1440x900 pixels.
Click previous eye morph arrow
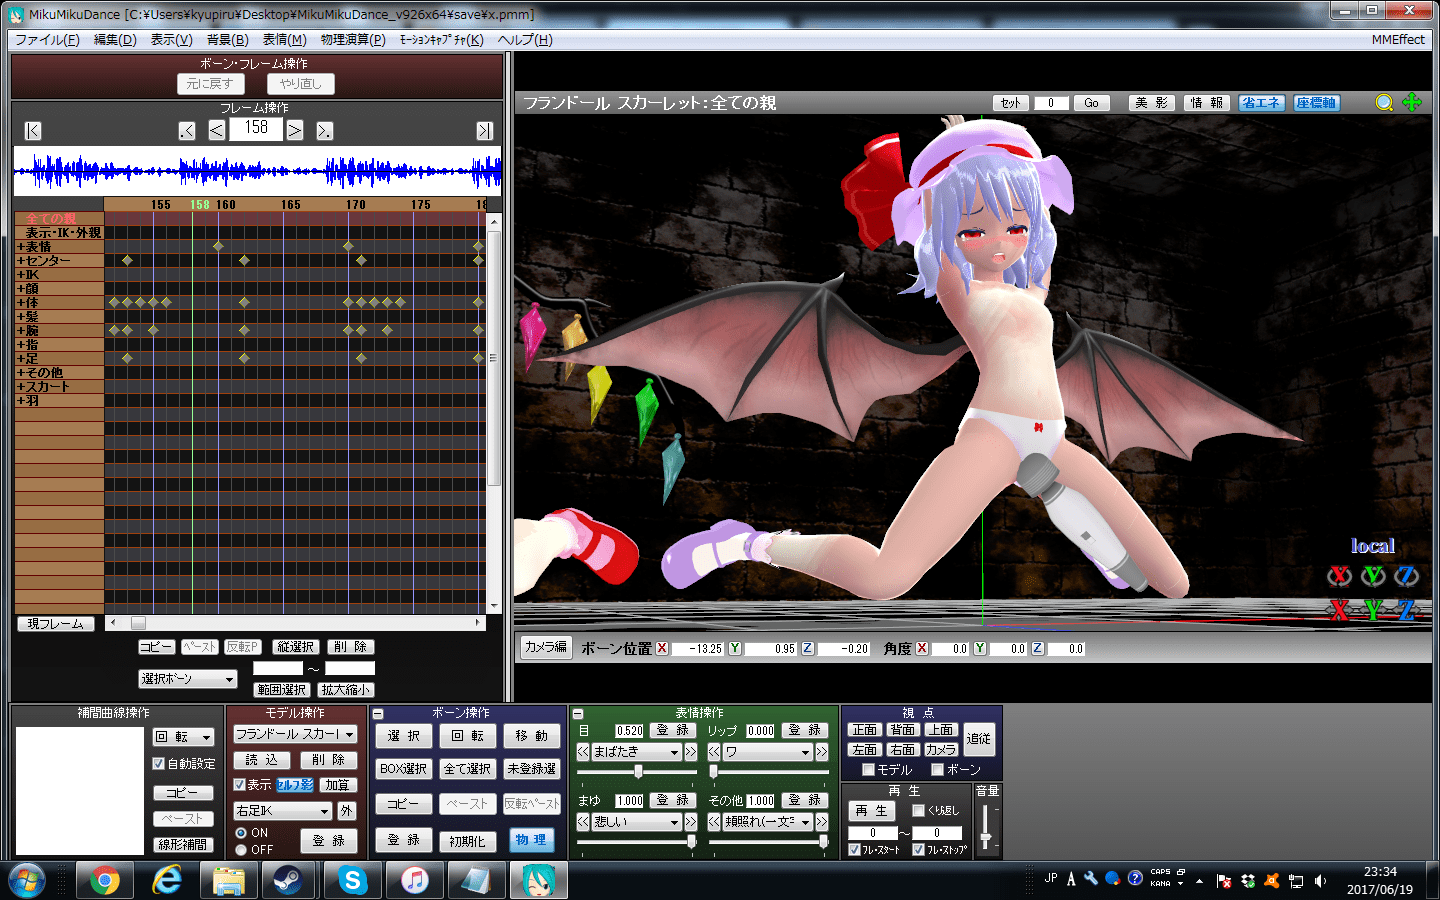tap(583, 752)
